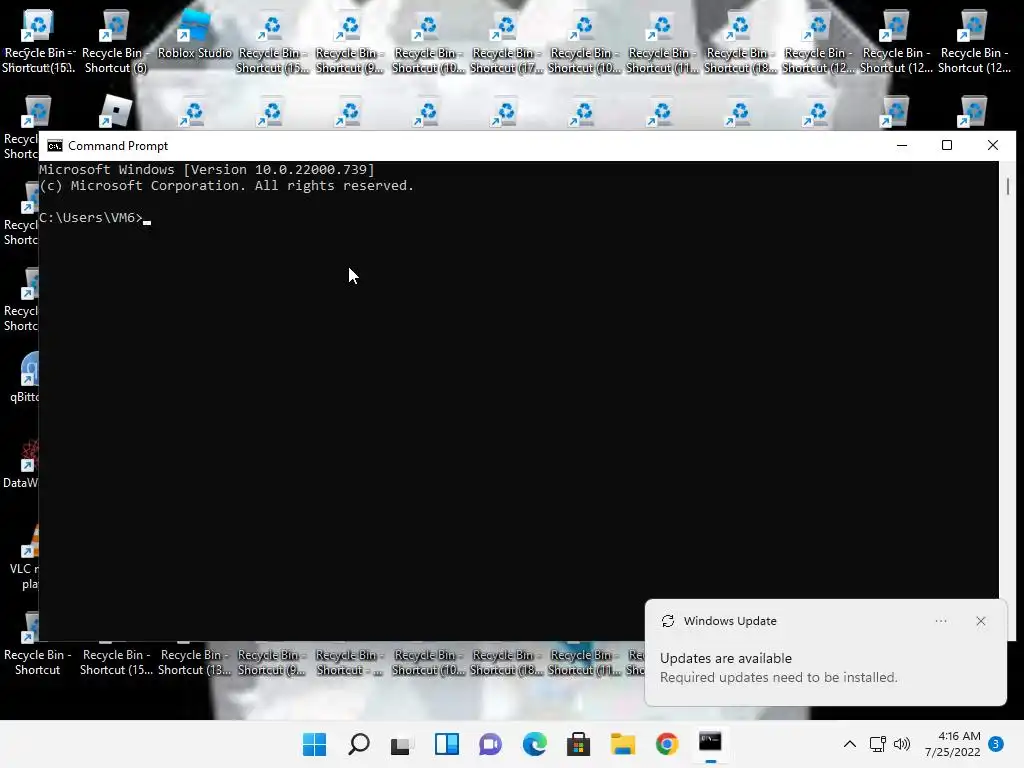Viewport: 1024px width, 768px height.
Task: Dismiss the Windows Update notification
Action: click(x=980, y=621)
